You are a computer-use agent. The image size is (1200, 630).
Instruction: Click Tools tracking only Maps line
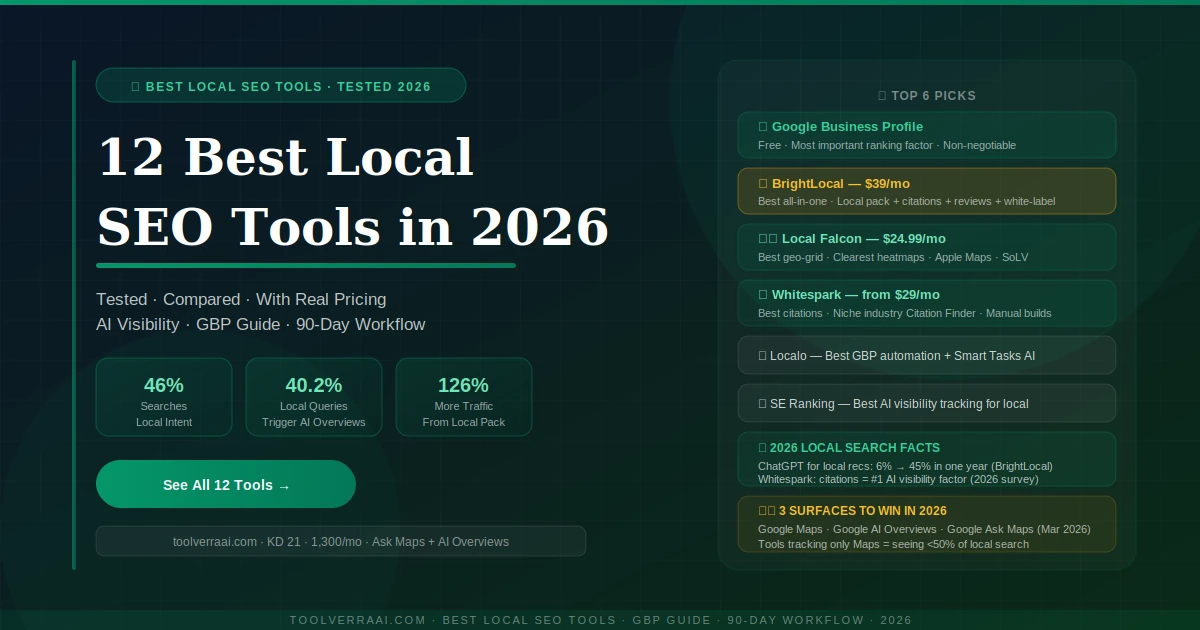(x=893, y=544)
